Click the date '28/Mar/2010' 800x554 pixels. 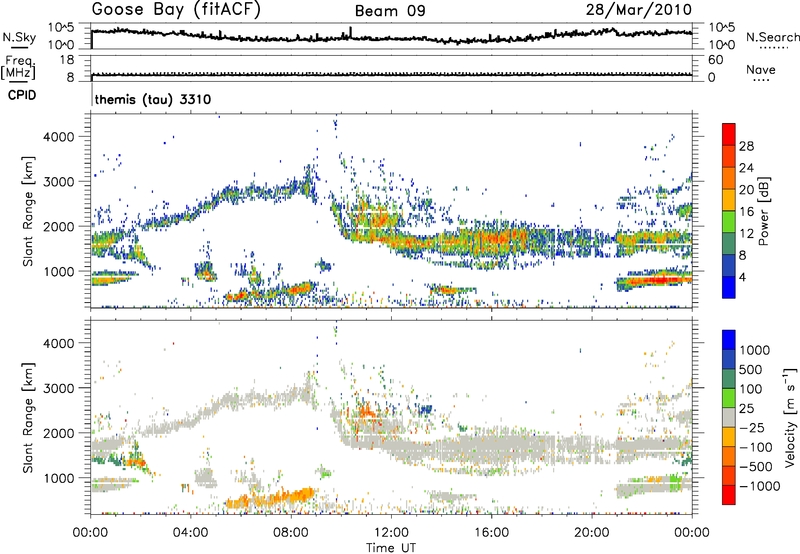[x=639, y=10]
